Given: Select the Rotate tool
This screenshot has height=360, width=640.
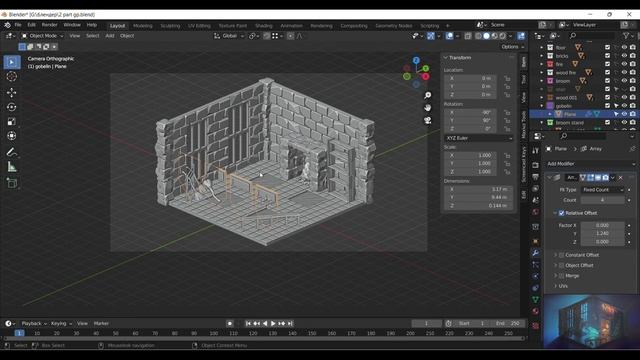Looking at the screenshot, I should tap(12, 107).
